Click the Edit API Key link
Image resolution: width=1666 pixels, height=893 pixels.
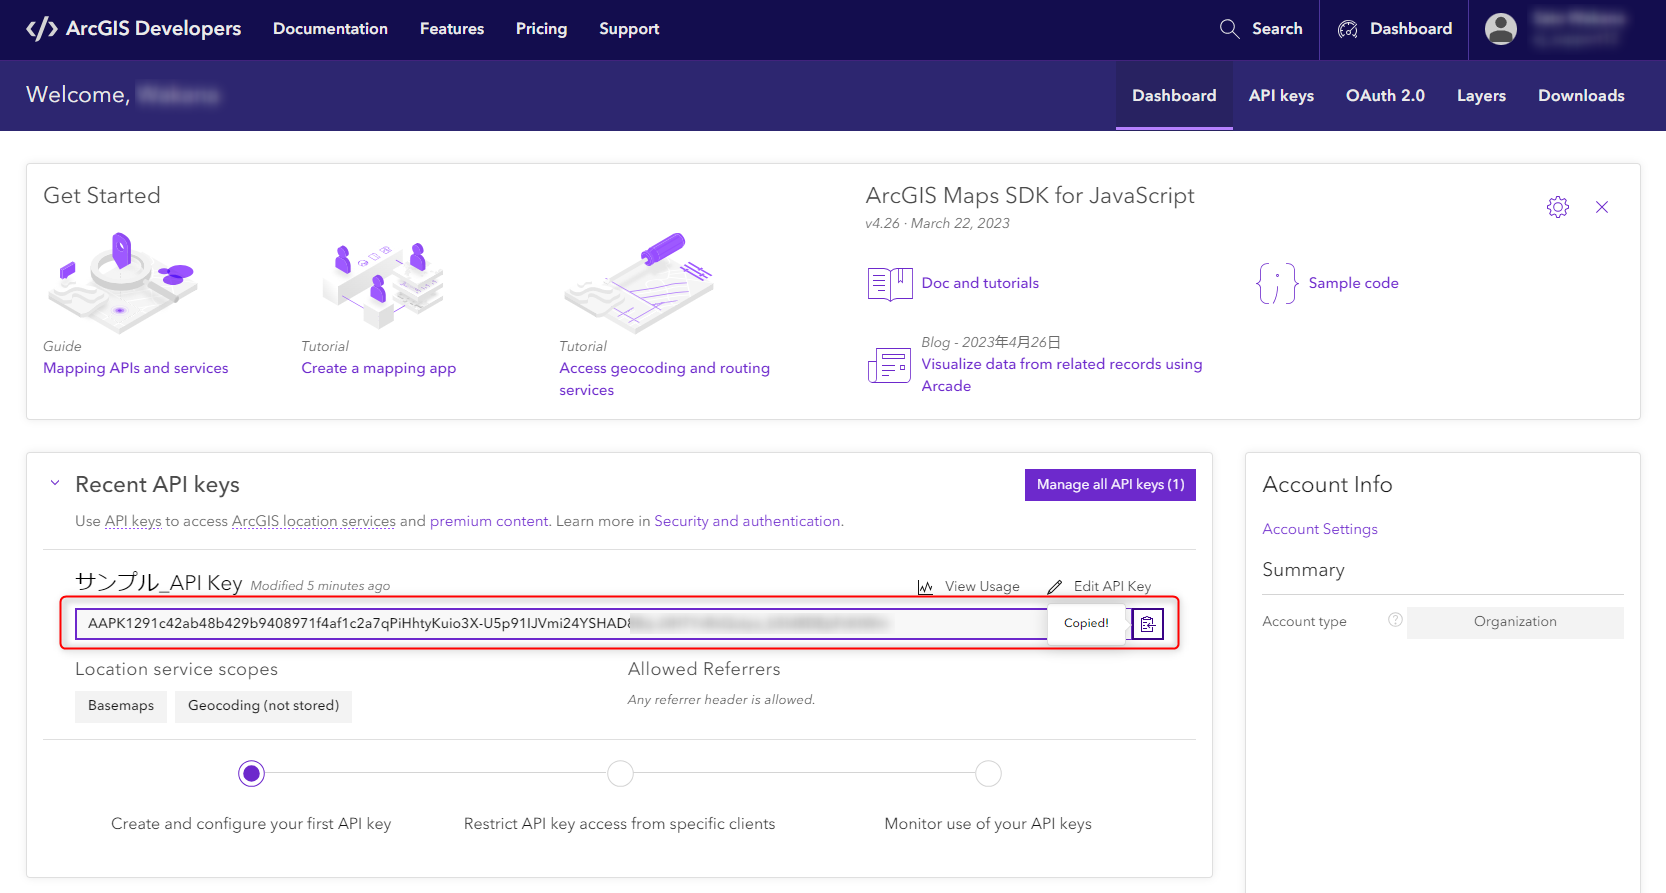pyautogui.click(x=1112, y=587)
